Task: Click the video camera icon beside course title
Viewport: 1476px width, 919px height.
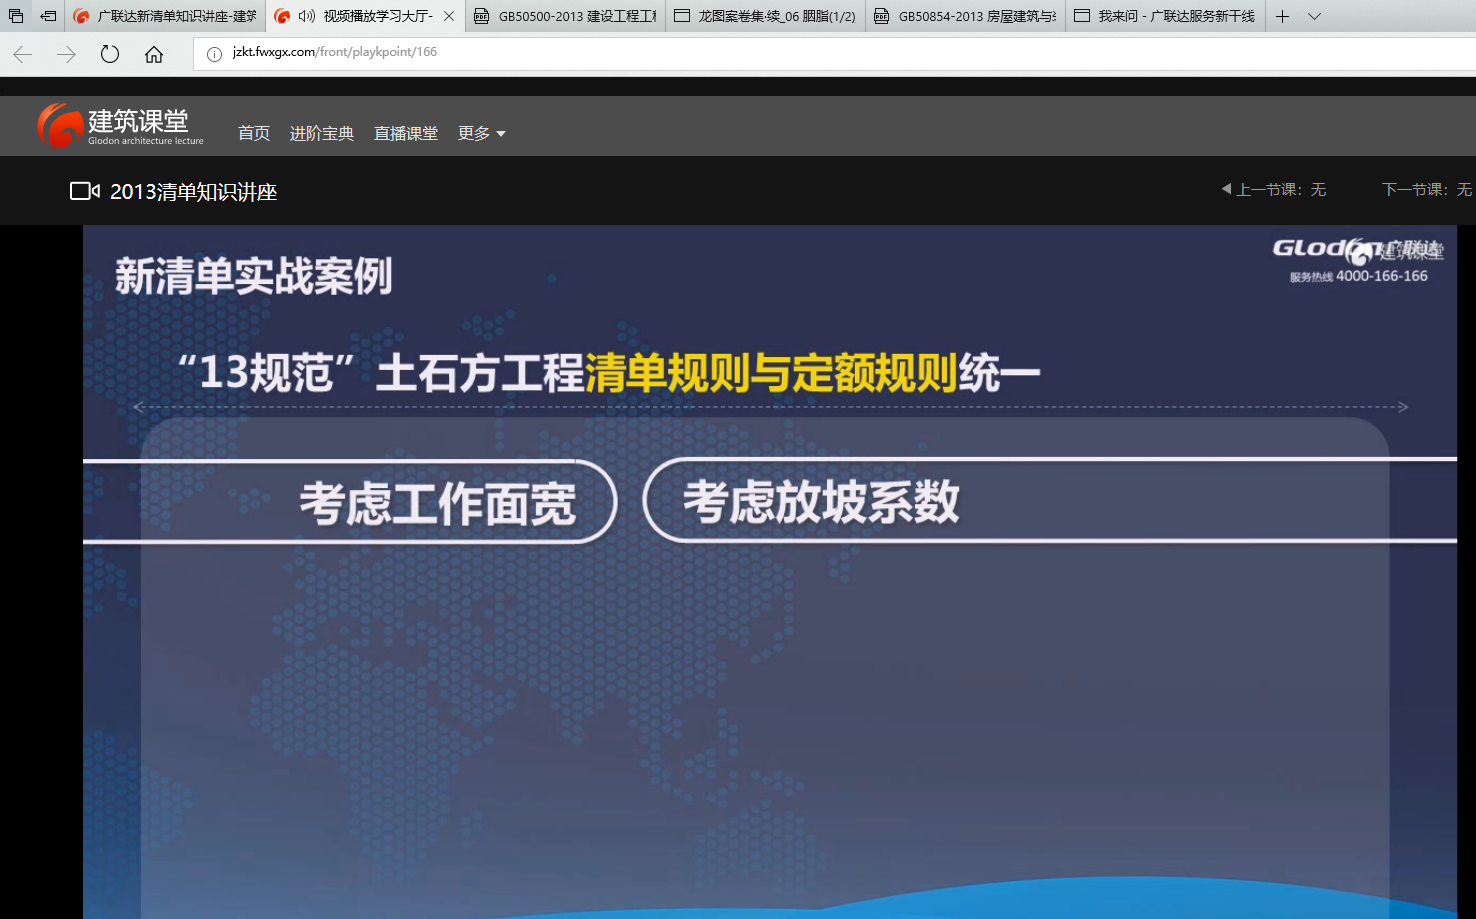Action: click(x=85, y=191)
